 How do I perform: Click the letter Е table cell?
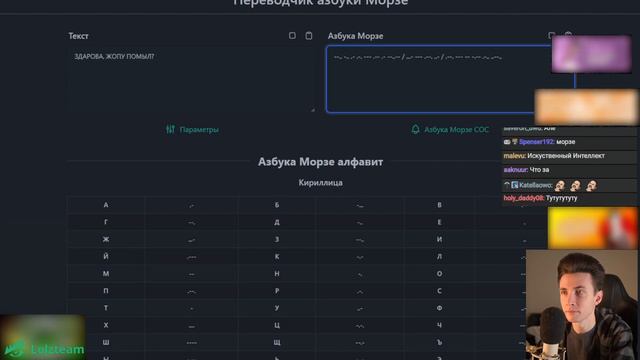coord(439,222)
